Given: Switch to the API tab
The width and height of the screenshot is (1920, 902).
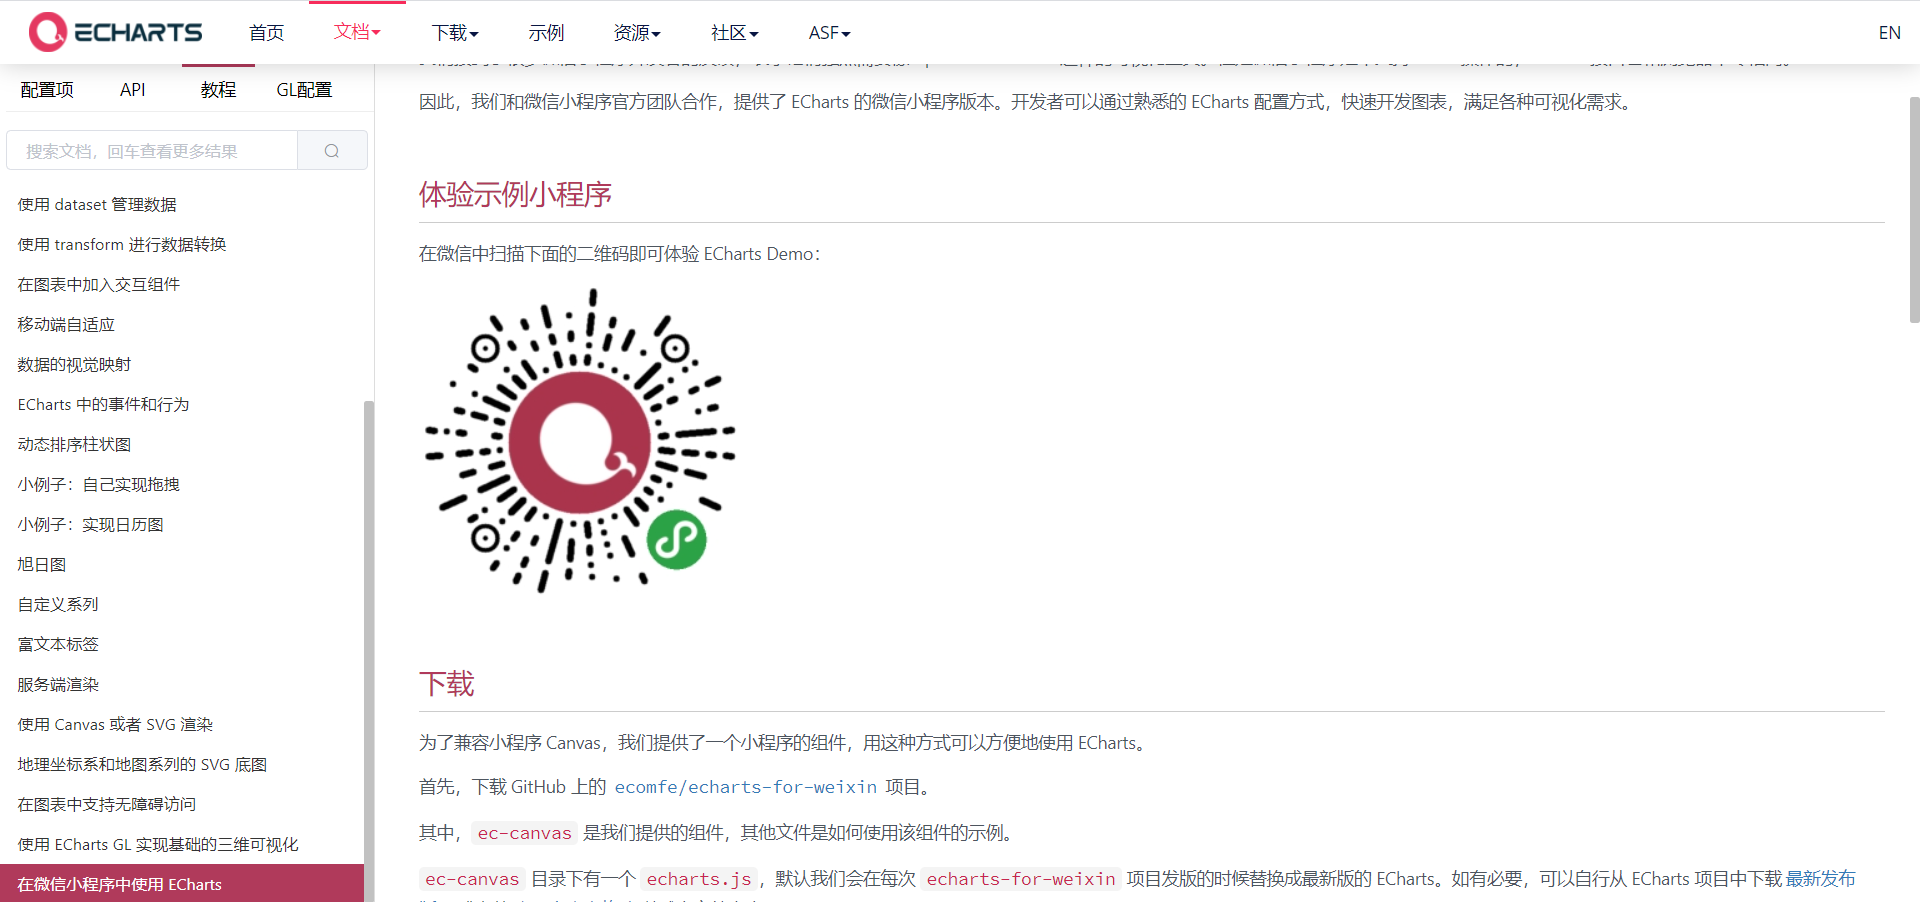Looking at the screenshot, I should click(x=132, y=89).
